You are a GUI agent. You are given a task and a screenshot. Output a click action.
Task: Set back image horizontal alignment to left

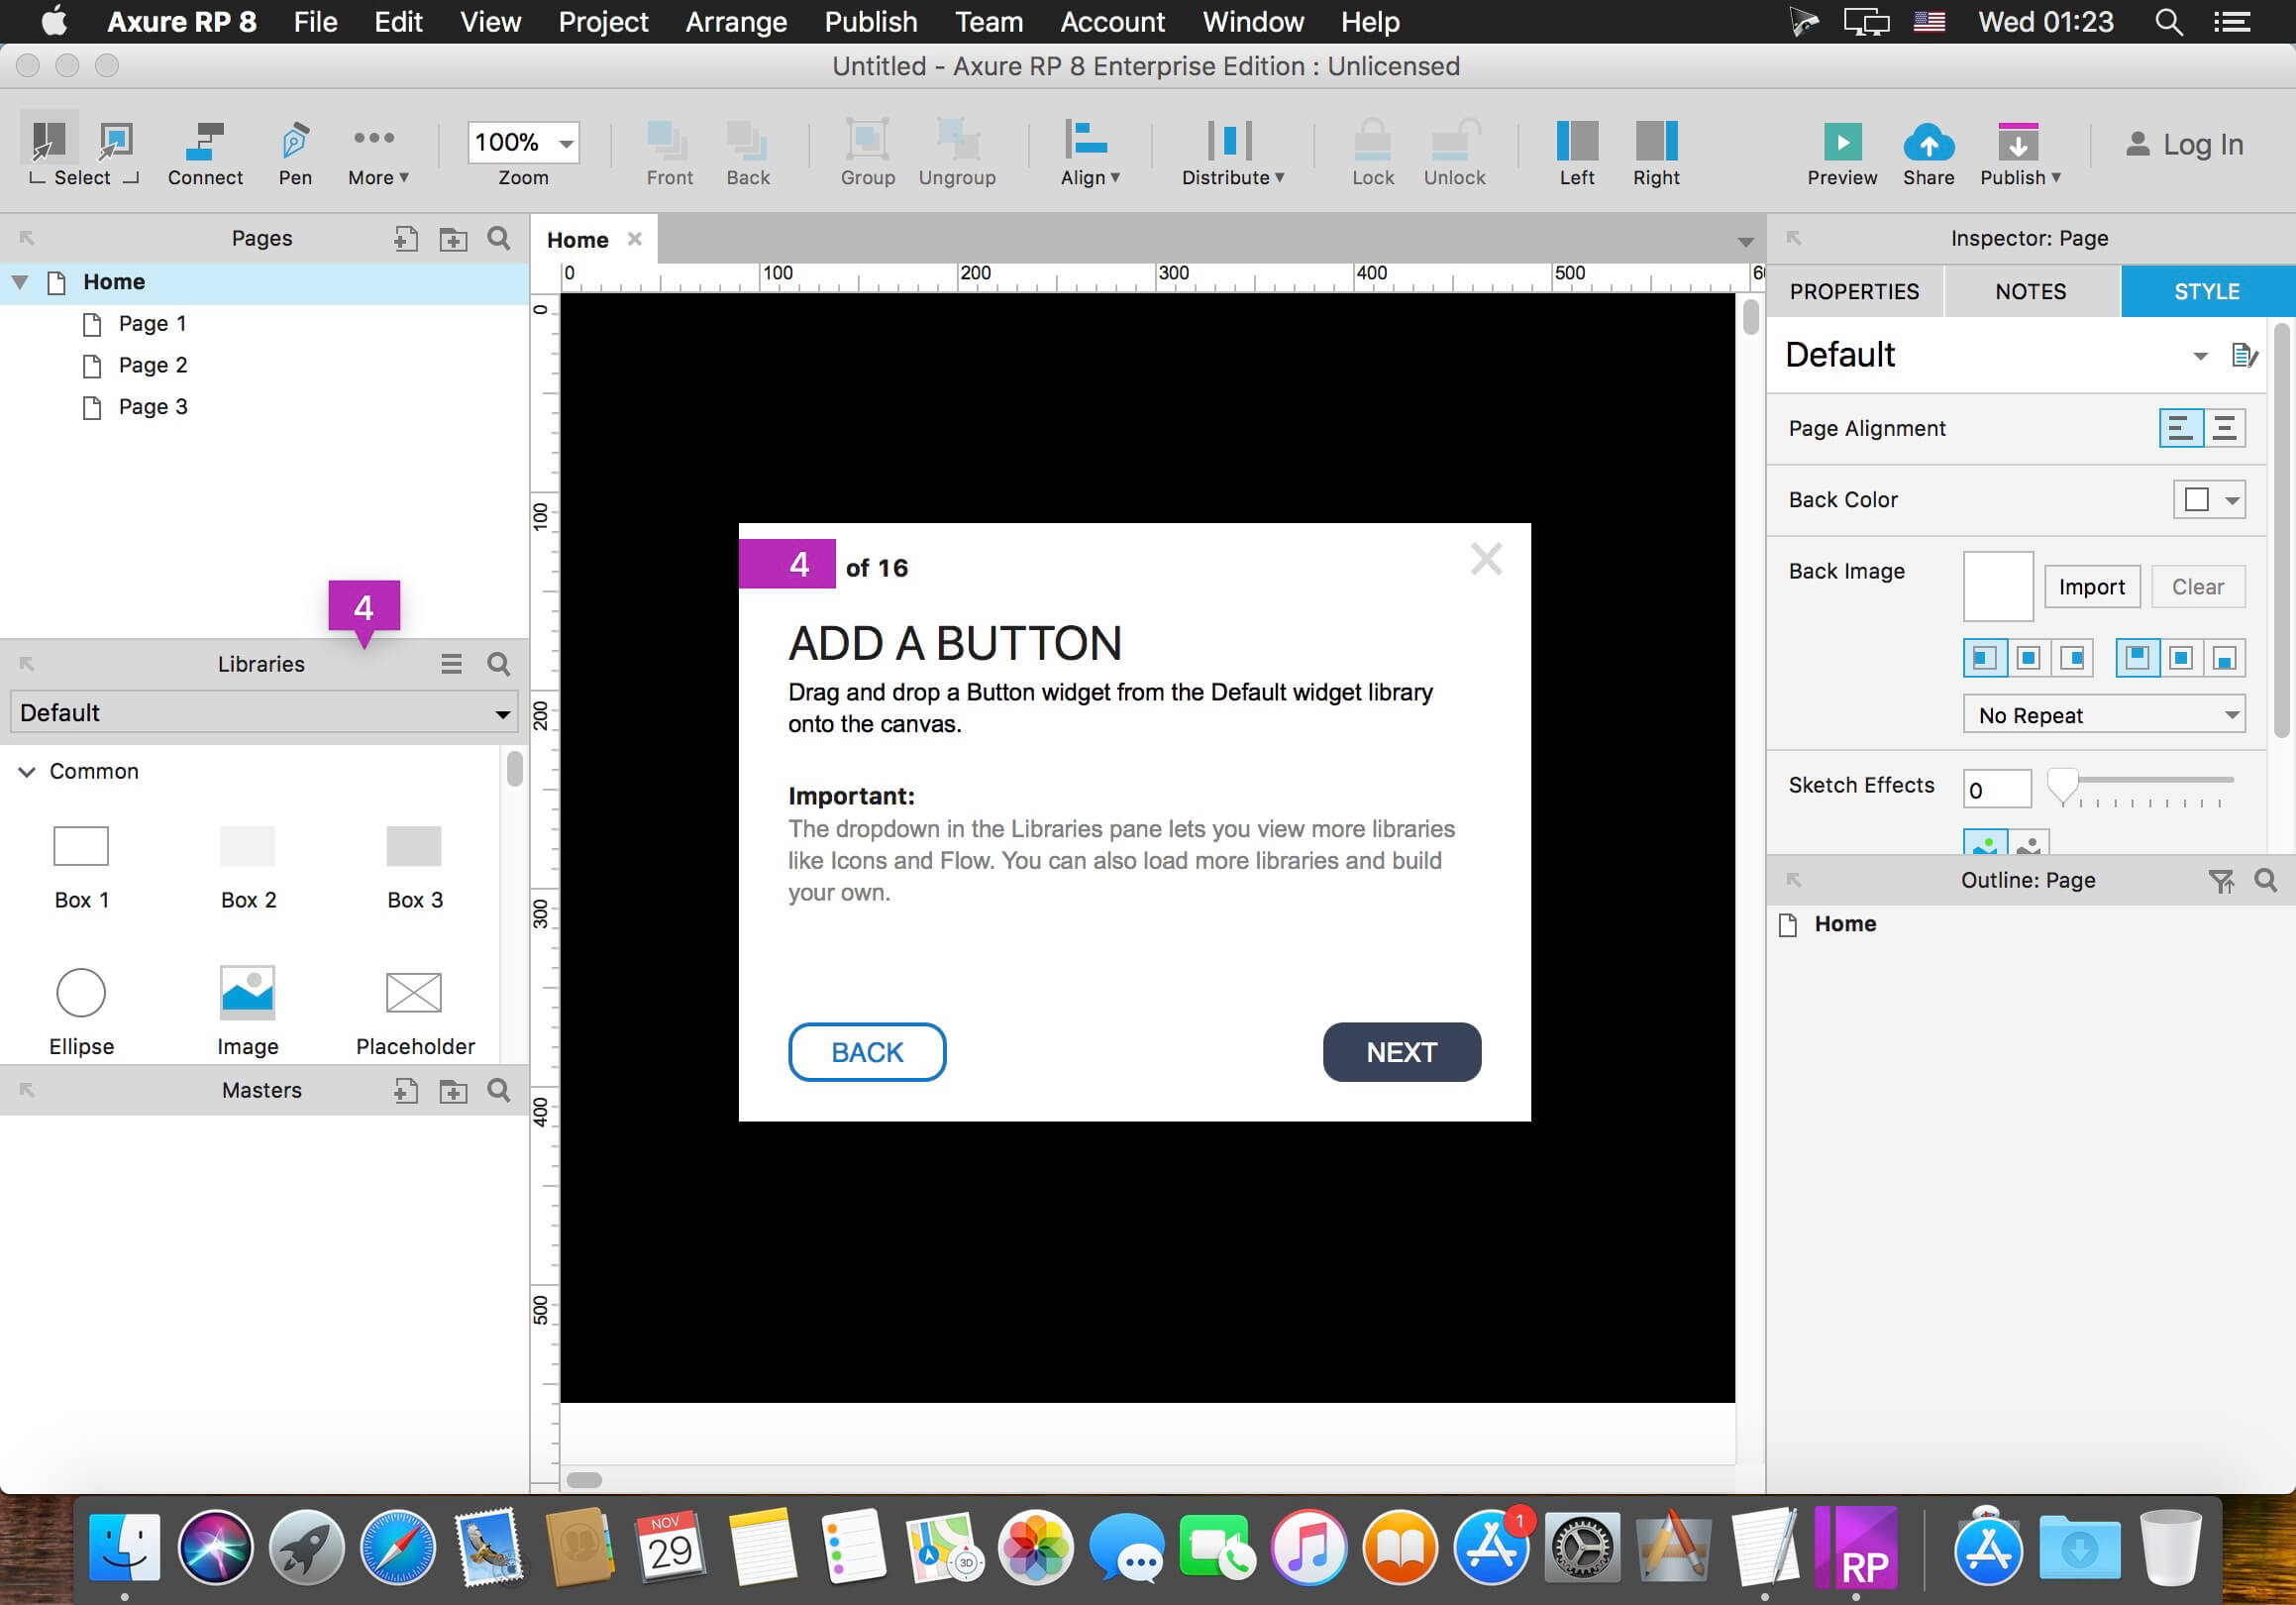coord(1984,658)
